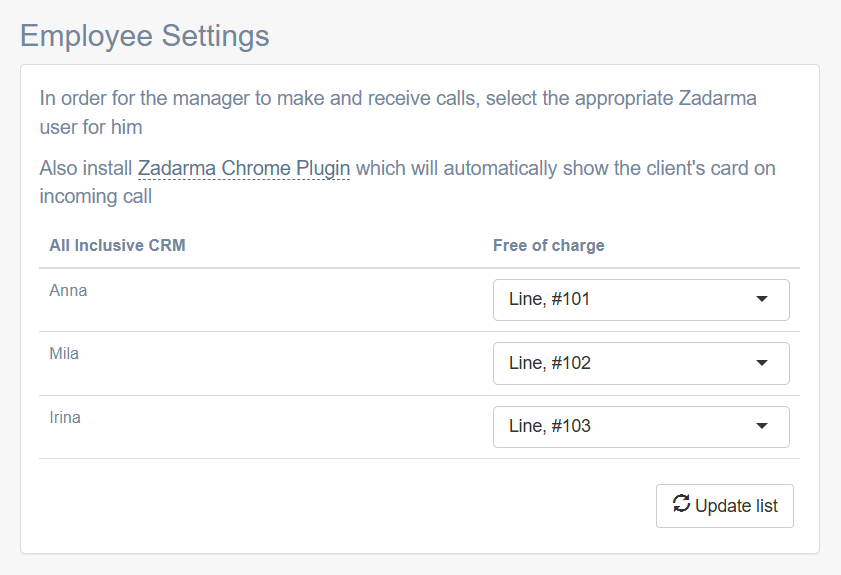Click the arrow icon on Anna's line selector

762,299
